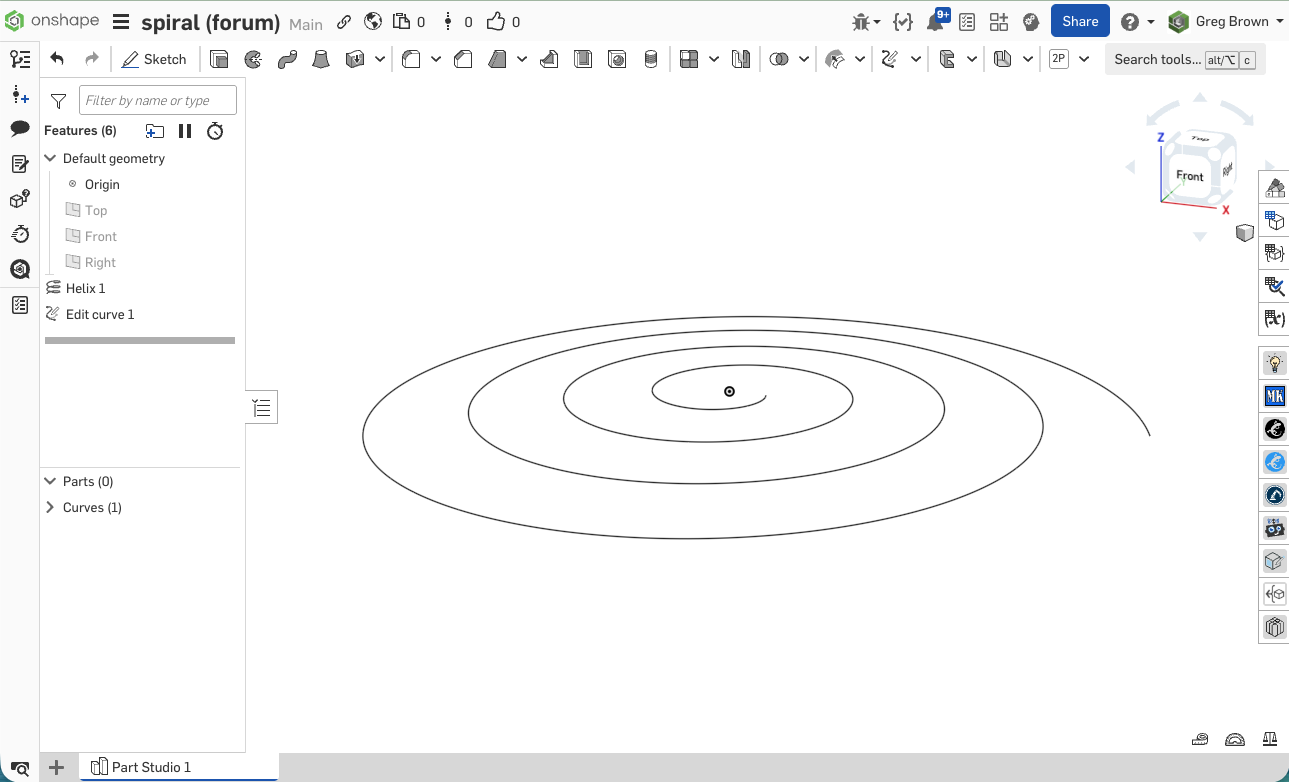Select the Extrude tool
Screen dimensions: 1289x782
(219, 59)
